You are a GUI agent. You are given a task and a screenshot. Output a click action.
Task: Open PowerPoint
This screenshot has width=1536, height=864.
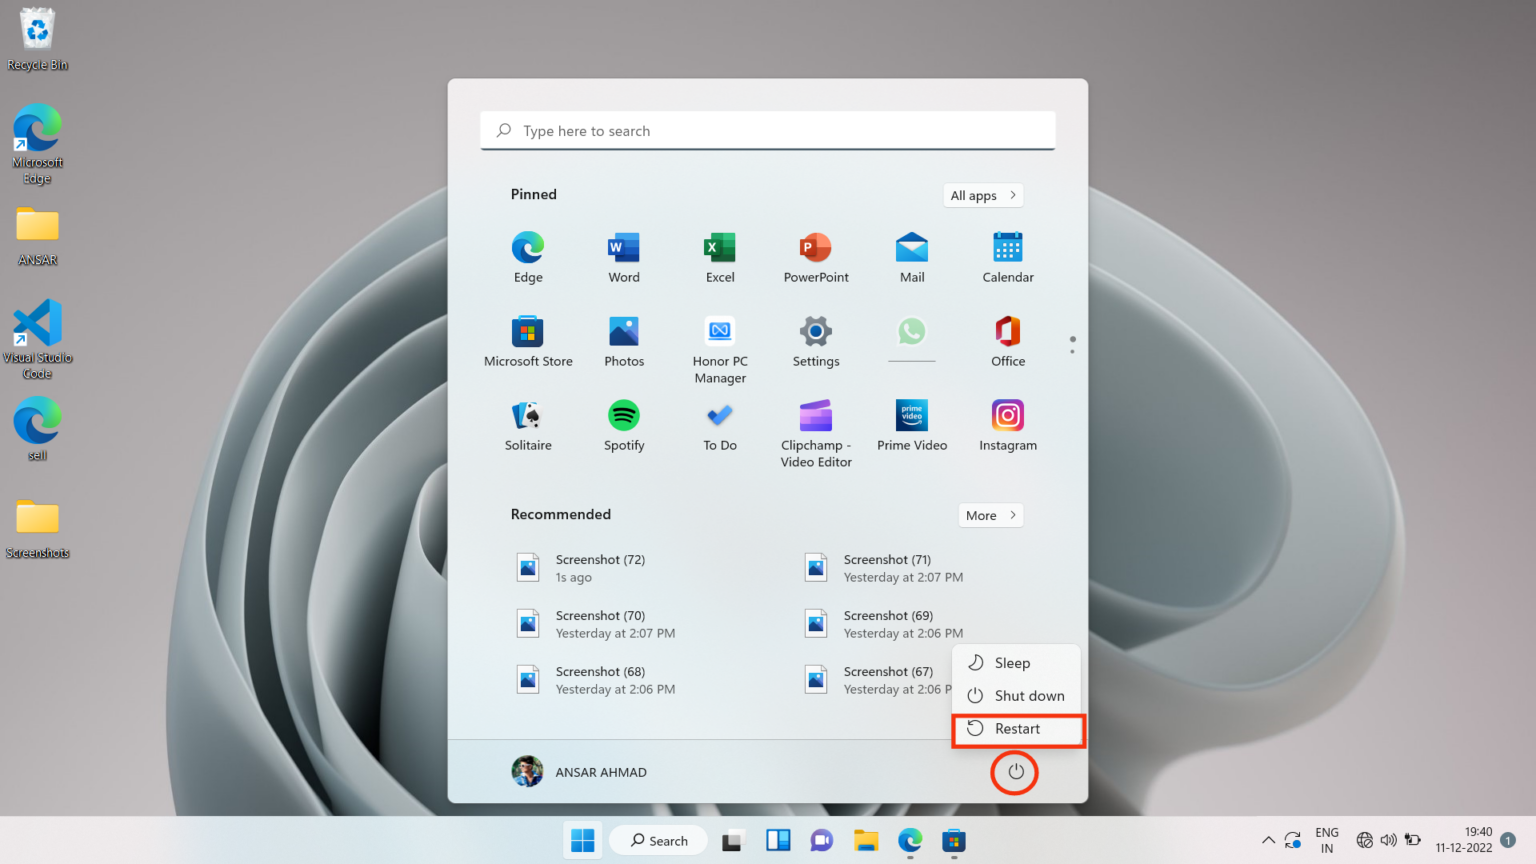[815, 249]
